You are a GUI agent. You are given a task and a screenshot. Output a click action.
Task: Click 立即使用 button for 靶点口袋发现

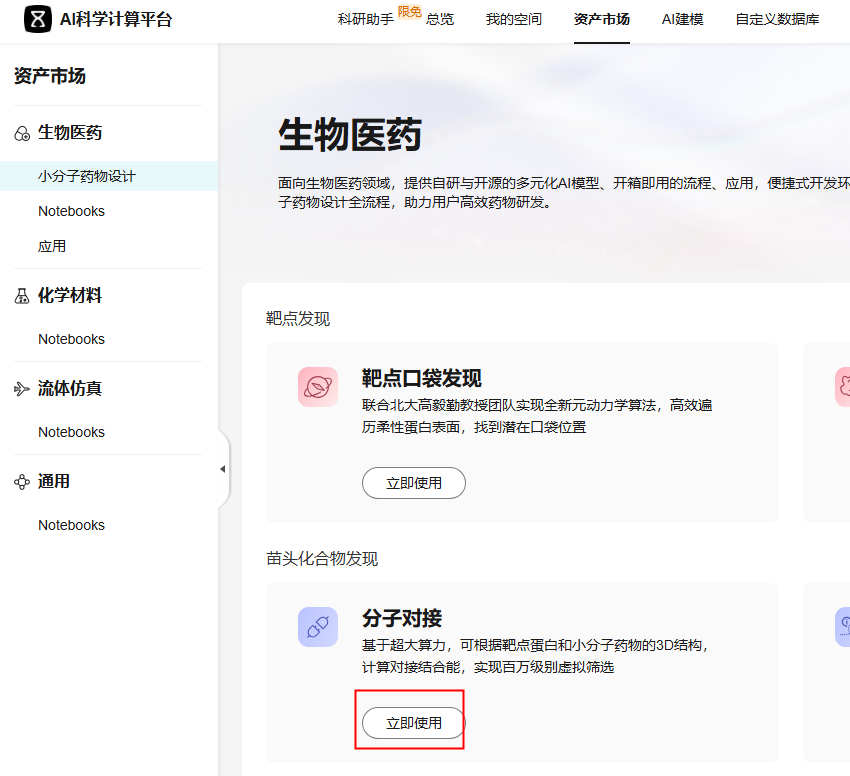(x=413, y=483)
